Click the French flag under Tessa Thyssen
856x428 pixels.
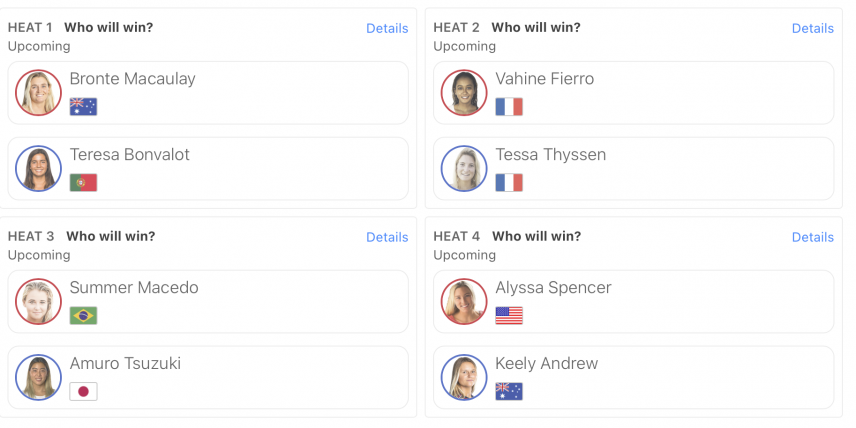(x=509, y=182)
